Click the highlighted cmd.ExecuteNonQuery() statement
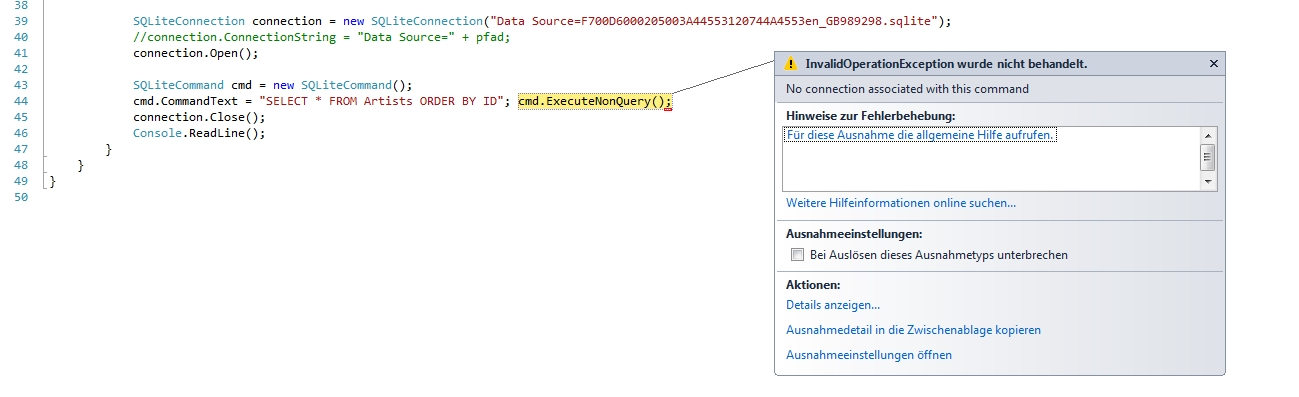This screenshot has width=1299, height=397. (x=595, y=101)
